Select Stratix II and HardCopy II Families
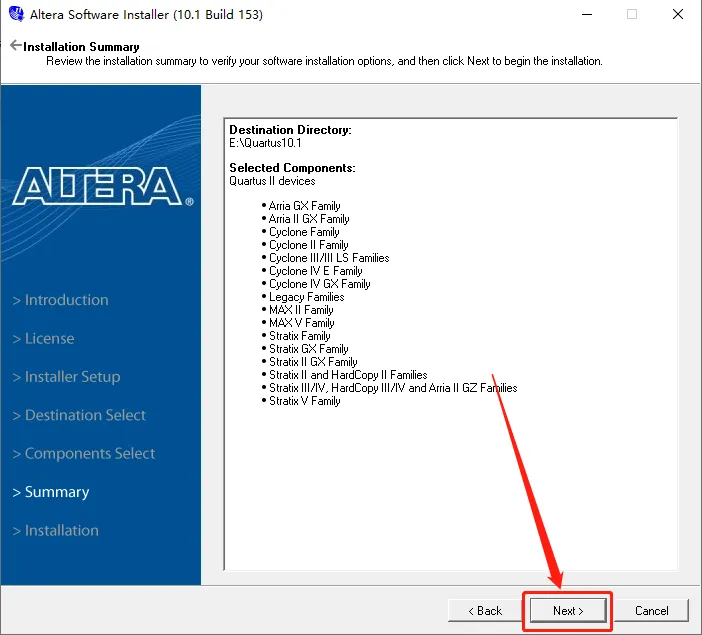702x635 pixels. point(348,375)
